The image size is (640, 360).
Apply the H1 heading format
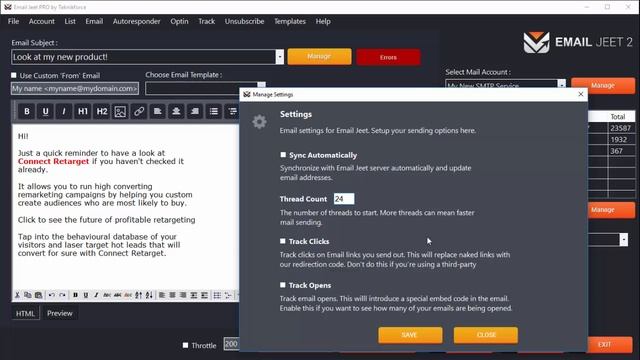tap(83, 111)
